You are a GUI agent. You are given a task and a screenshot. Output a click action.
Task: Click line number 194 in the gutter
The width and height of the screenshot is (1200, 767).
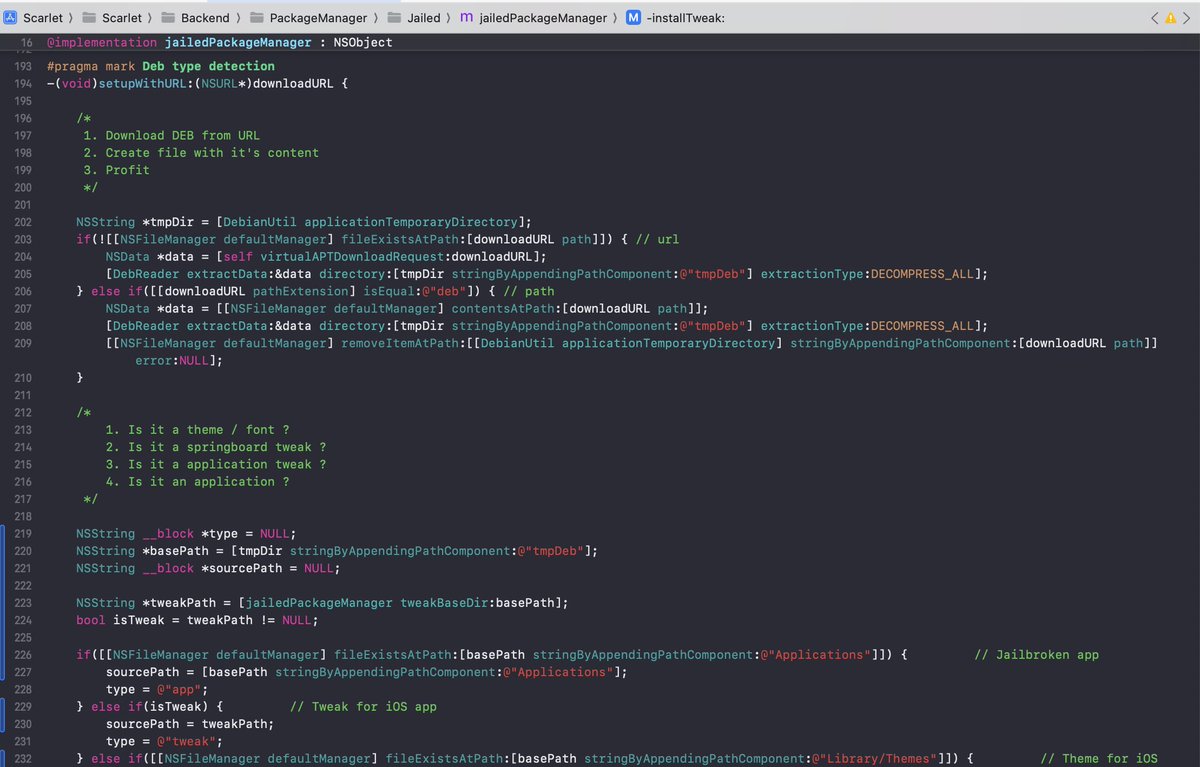[23, 82]
